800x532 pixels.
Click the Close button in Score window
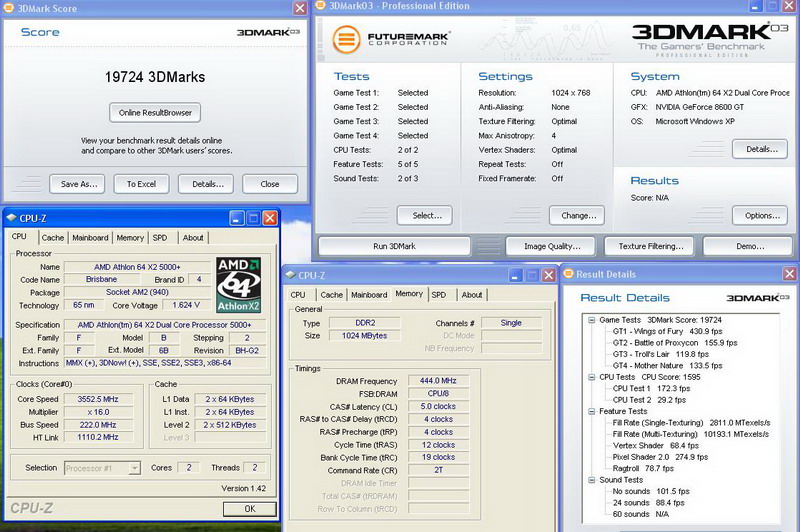pyautogui.click(x=270, y=184)
